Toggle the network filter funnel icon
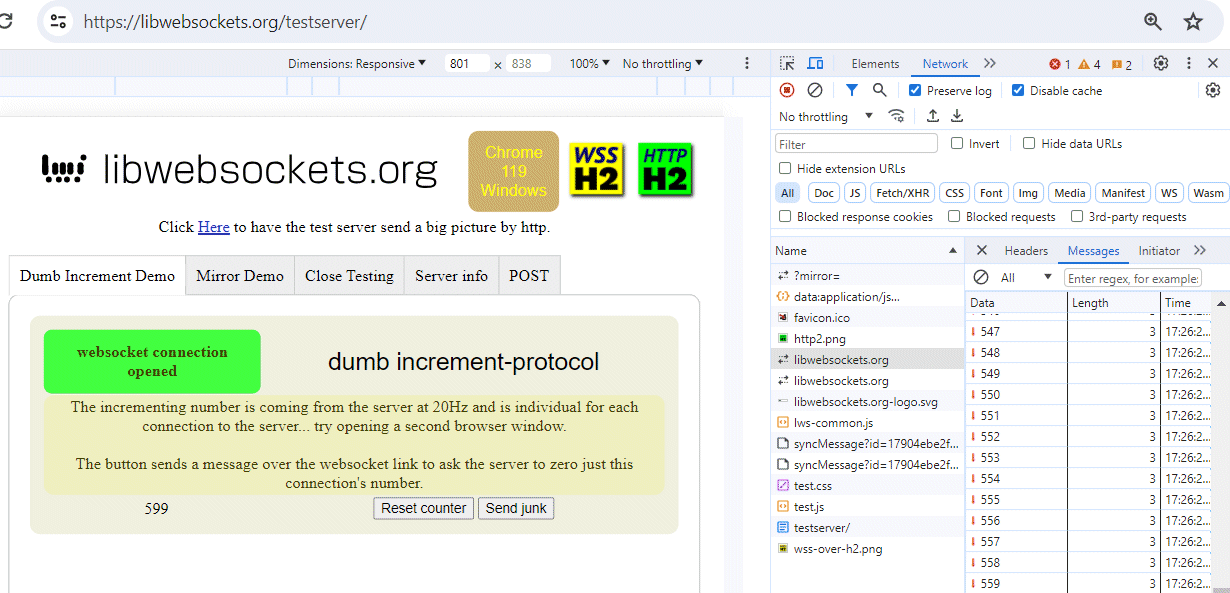 [x=851, y=90]
